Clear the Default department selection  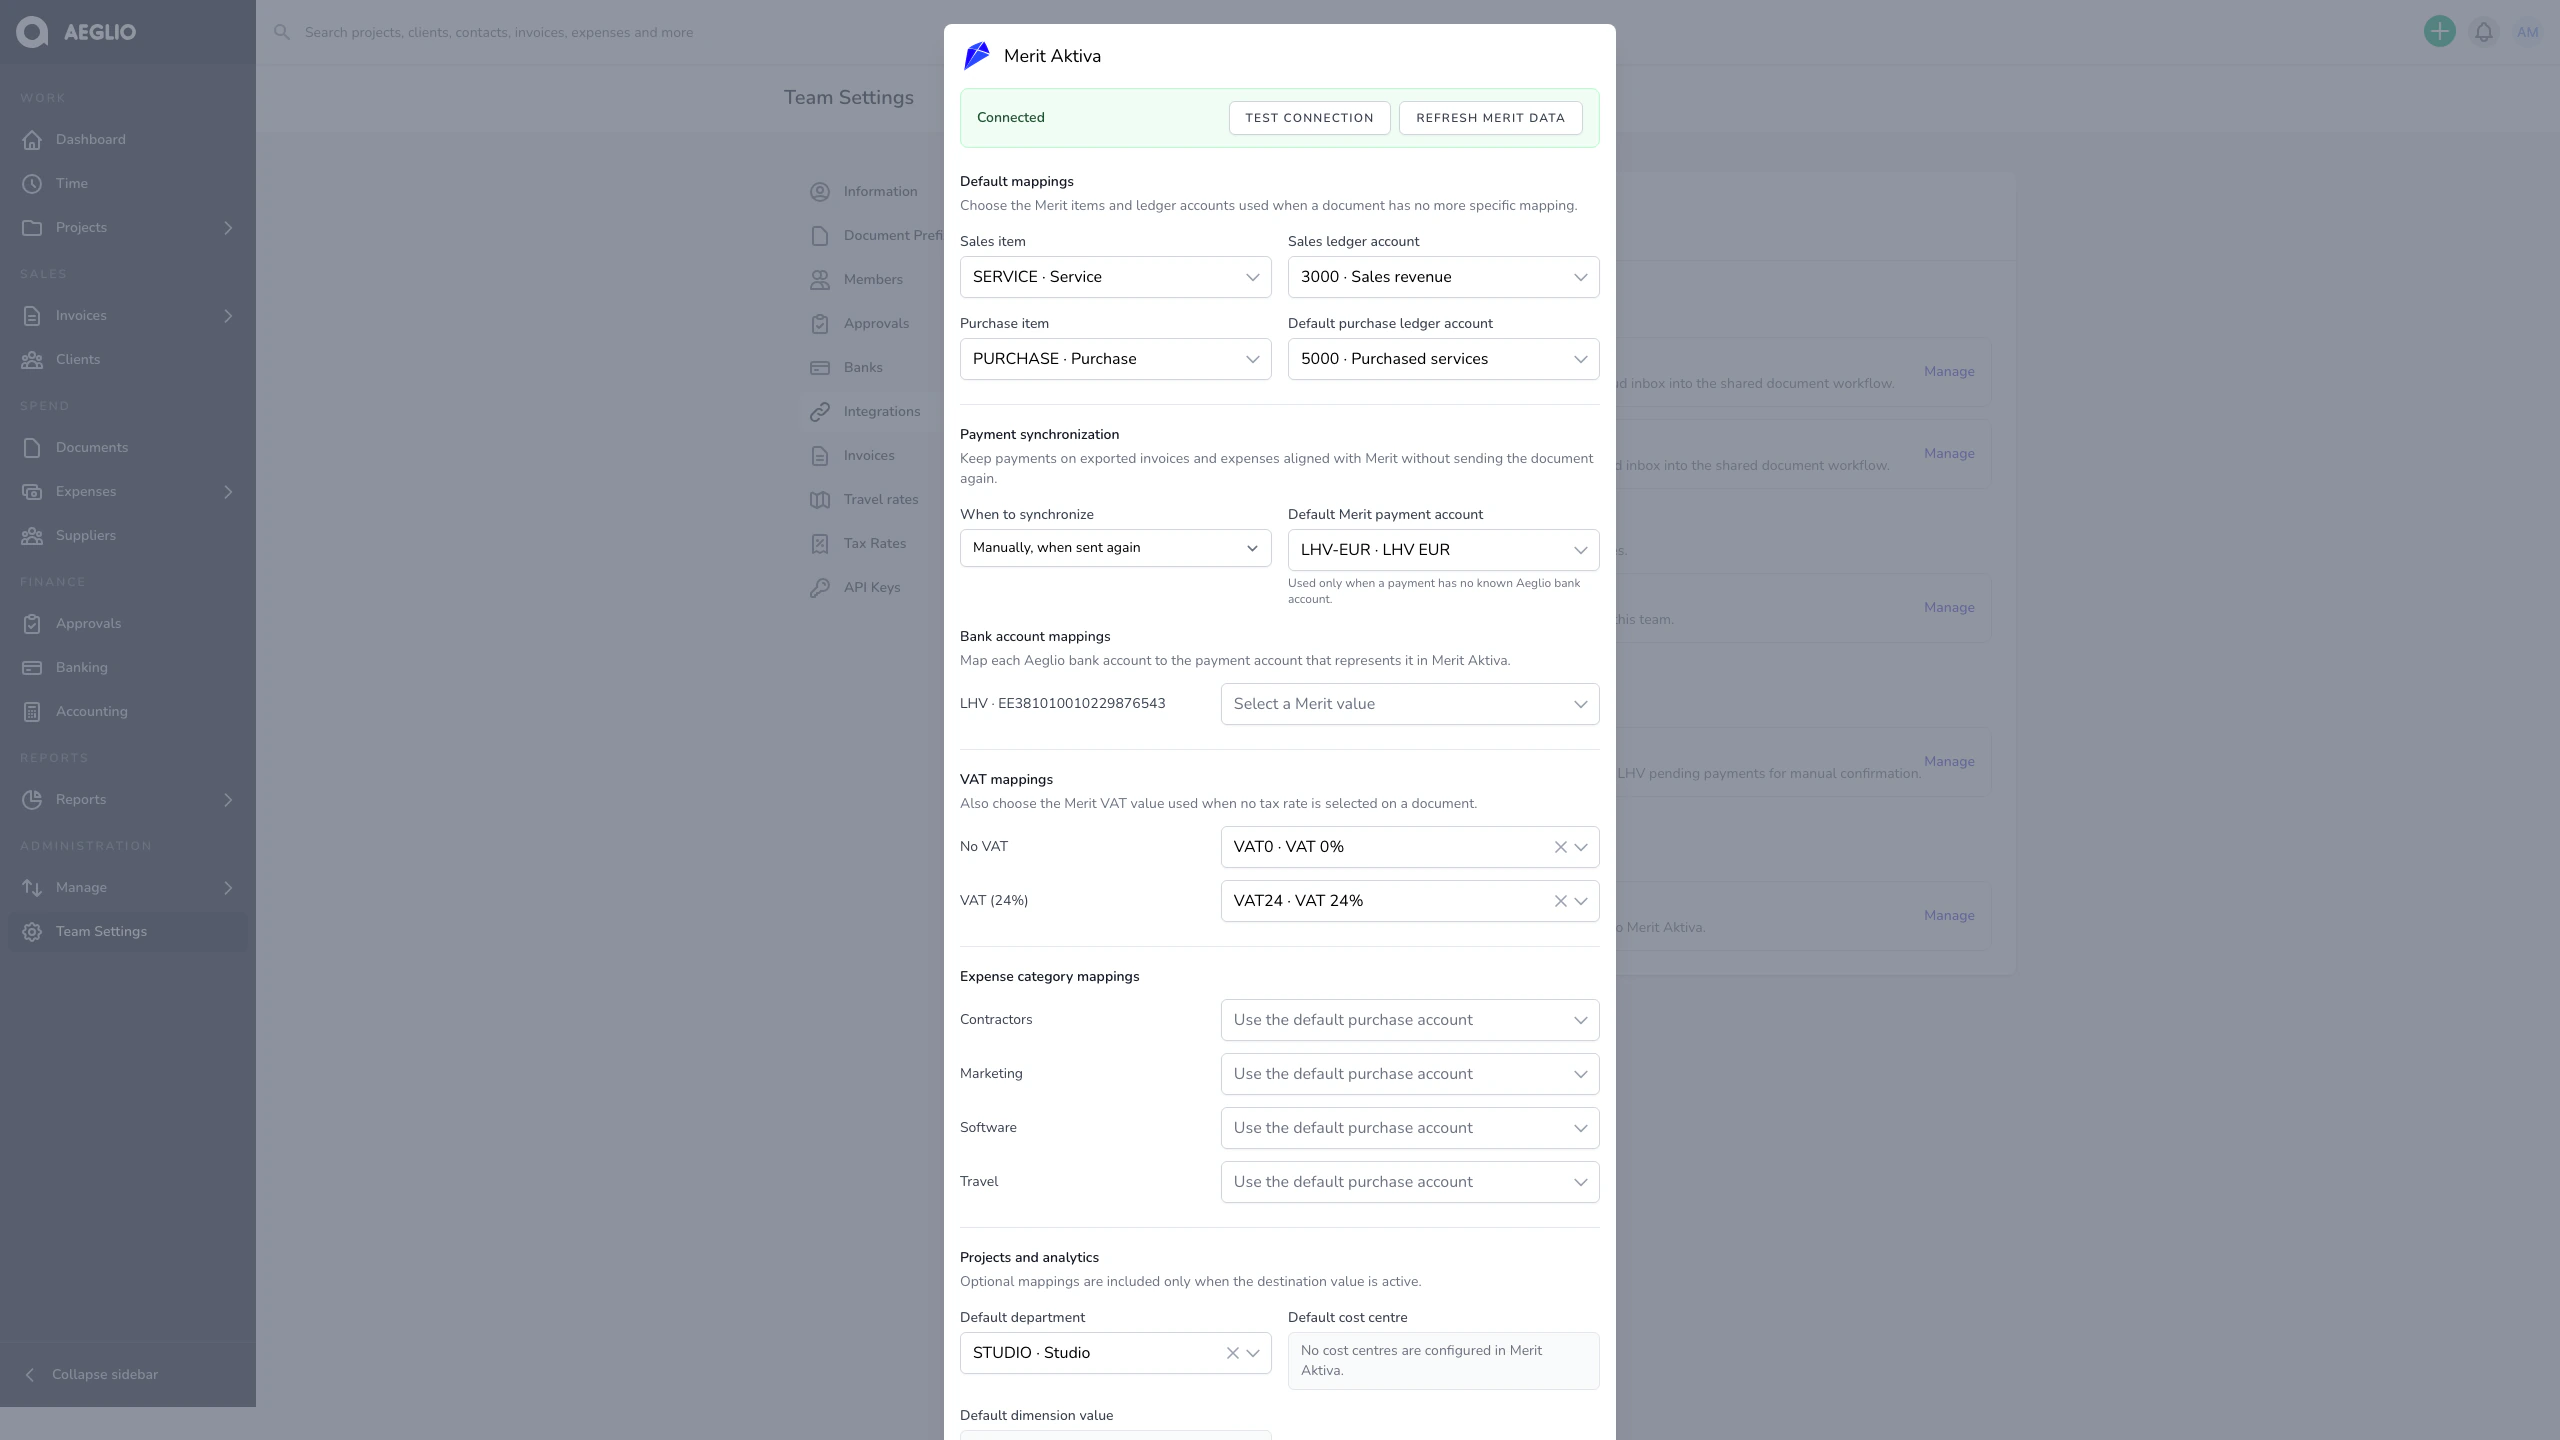(x=1232, y=1353)
